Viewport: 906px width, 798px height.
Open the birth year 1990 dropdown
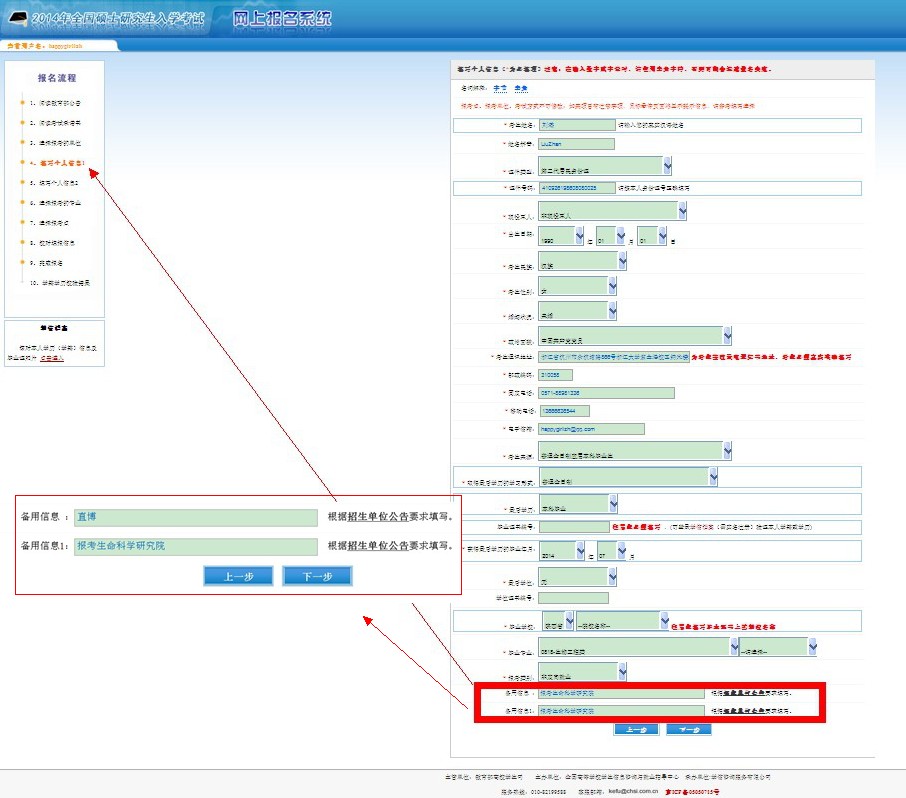(580, 236)
